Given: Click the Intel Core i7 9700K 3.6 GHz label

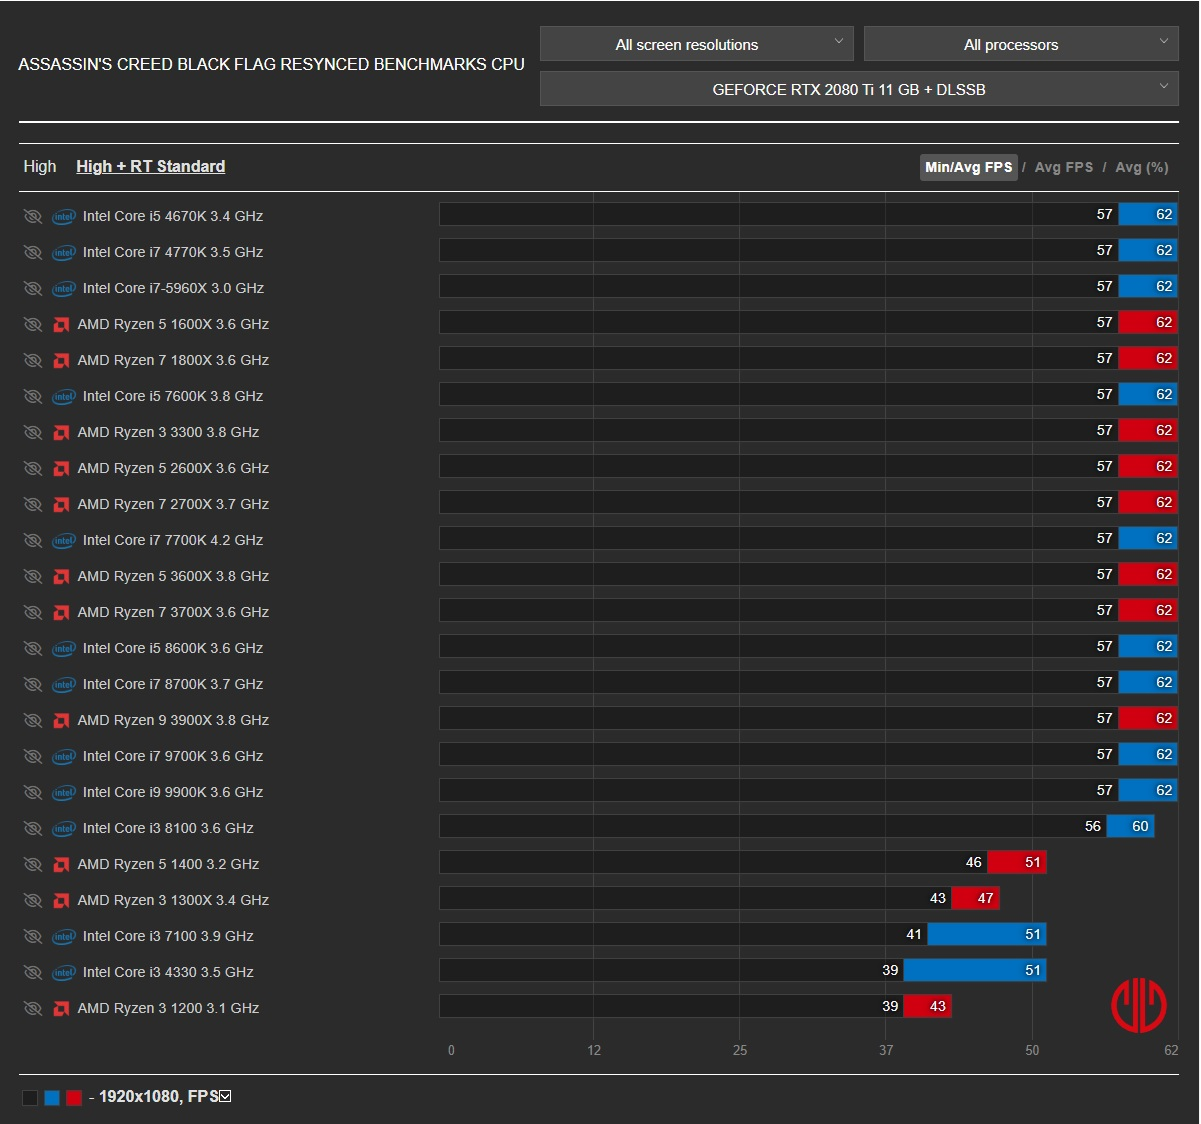Looking at the screenshot, I should pyautogui.click(x=173, y=756).
